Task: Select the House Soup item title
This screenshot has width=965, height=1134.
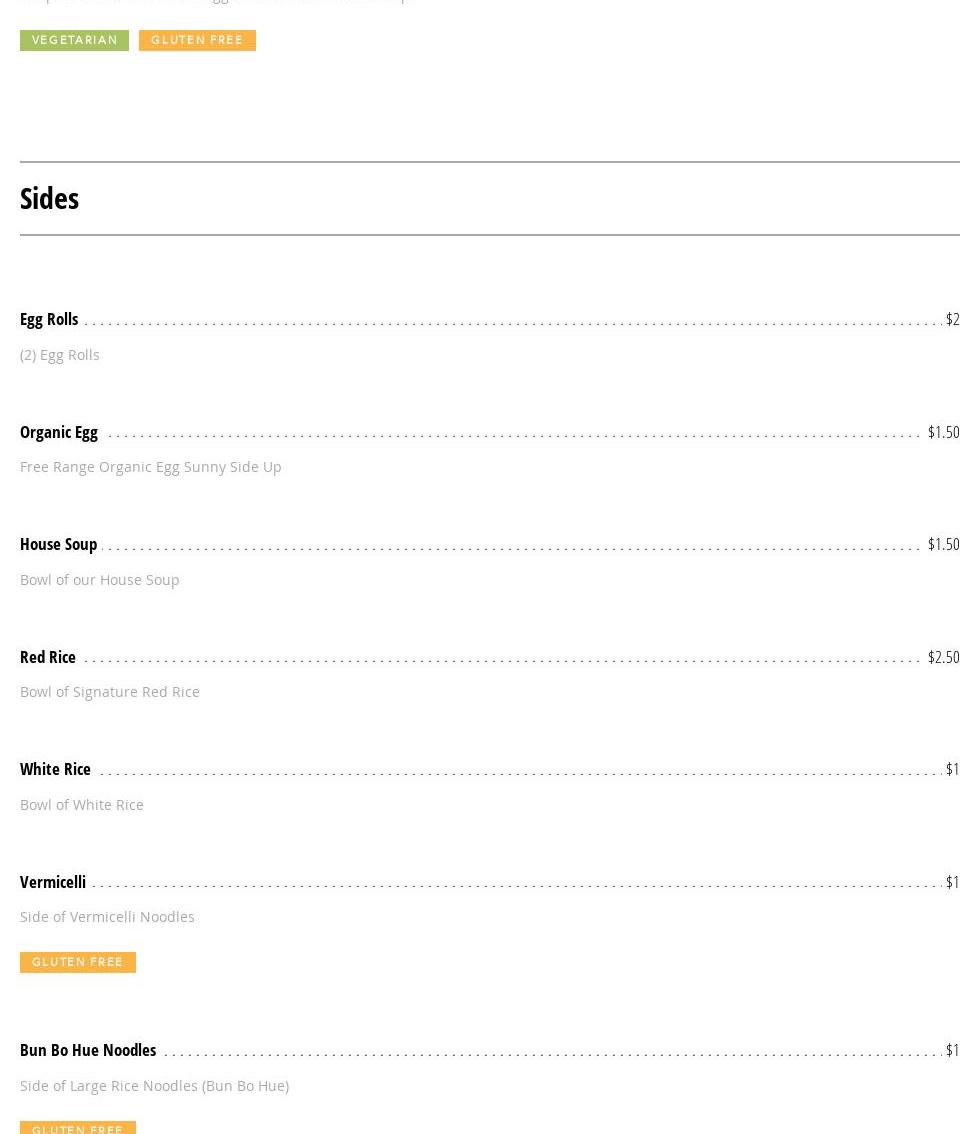Action: click(58, 544)
